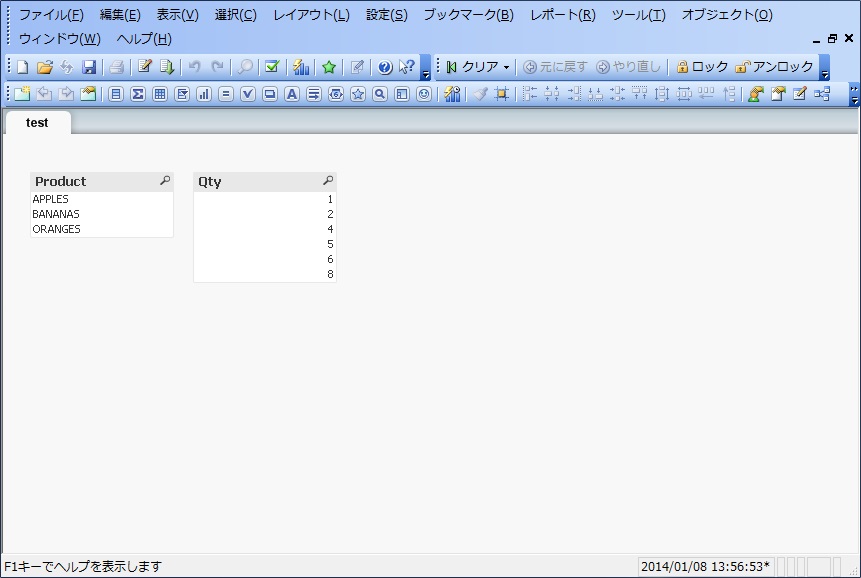Create a Statistics Box sigma icon

point(138,94)
